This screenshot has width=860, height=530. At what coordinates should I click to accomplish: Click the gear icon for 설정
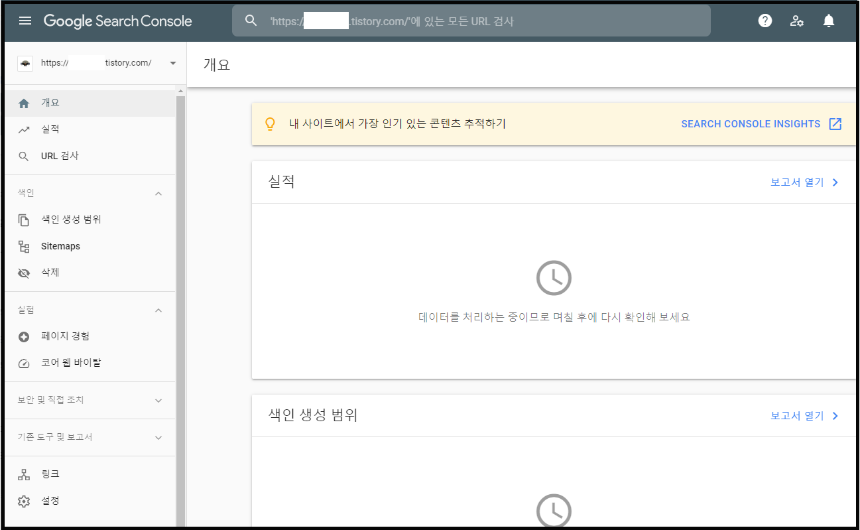tap(24, 501)
